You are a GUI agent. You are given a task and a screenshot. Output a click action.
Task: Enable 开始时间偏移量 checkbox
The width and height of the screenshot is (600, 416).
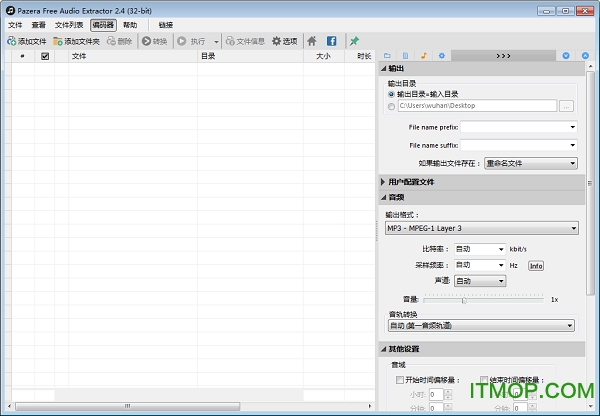pyautogui.click(x=400, y=380)
